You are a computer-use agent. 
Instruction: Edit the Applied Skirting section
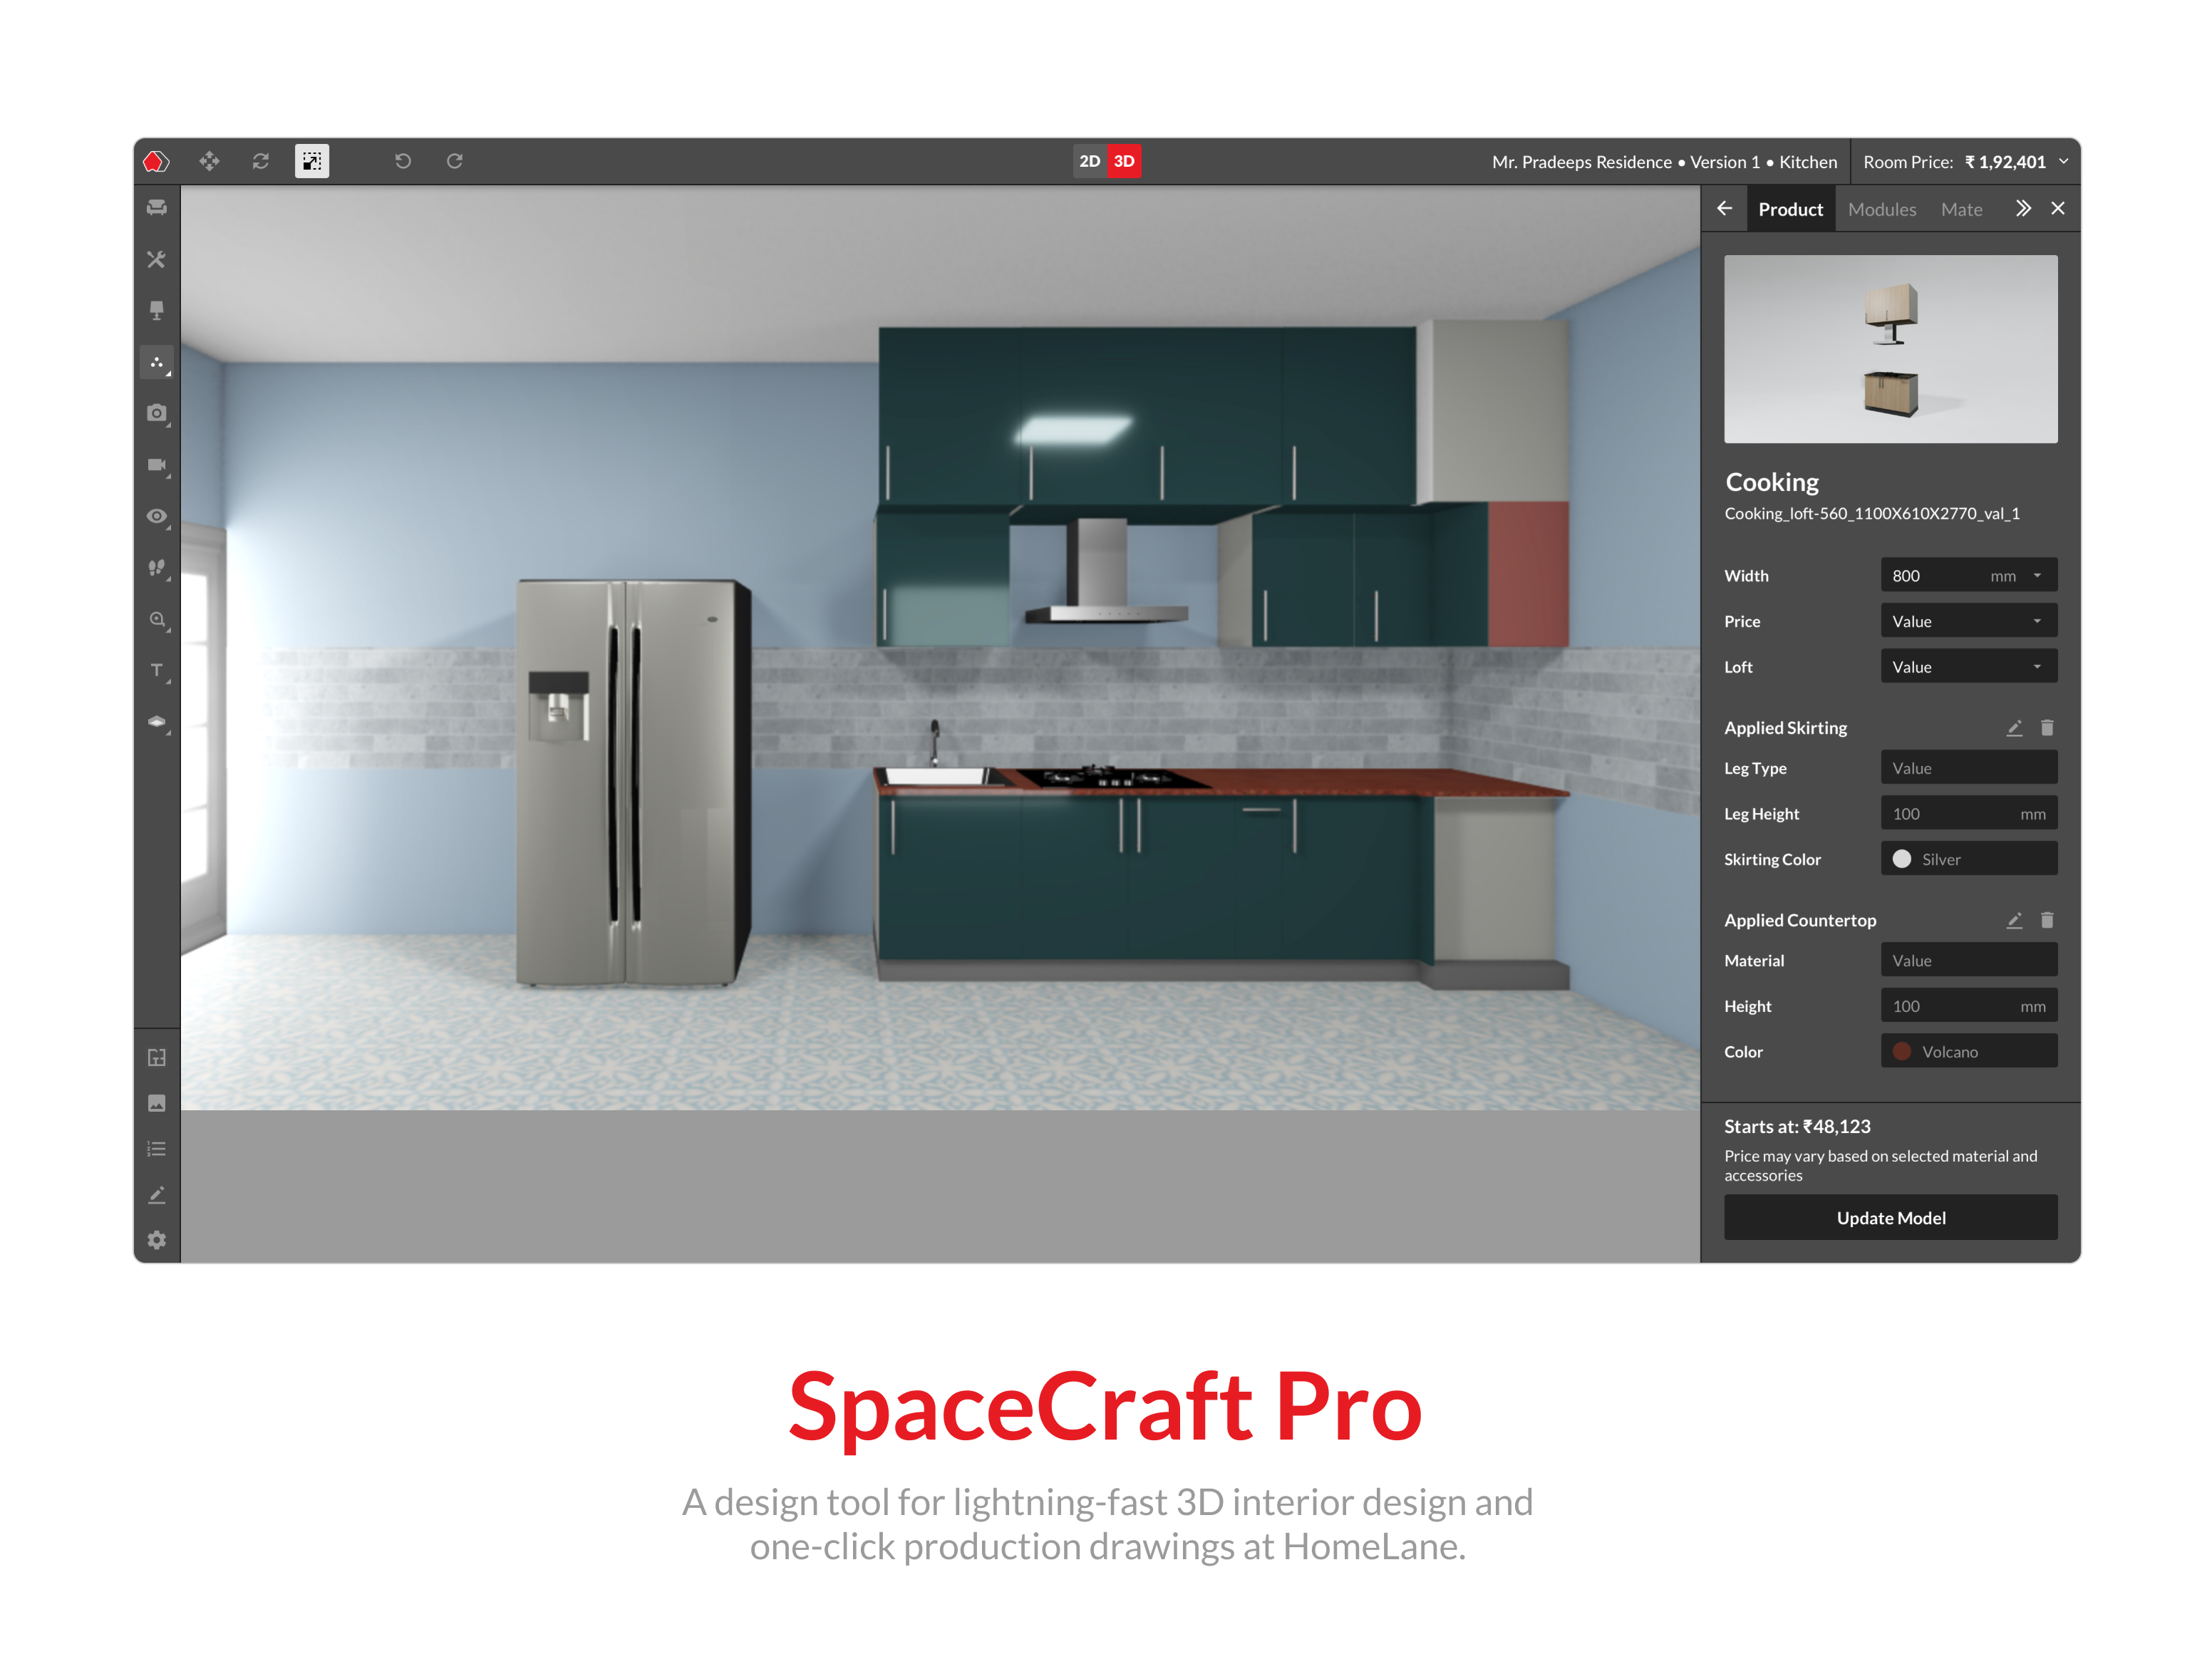2014,728
